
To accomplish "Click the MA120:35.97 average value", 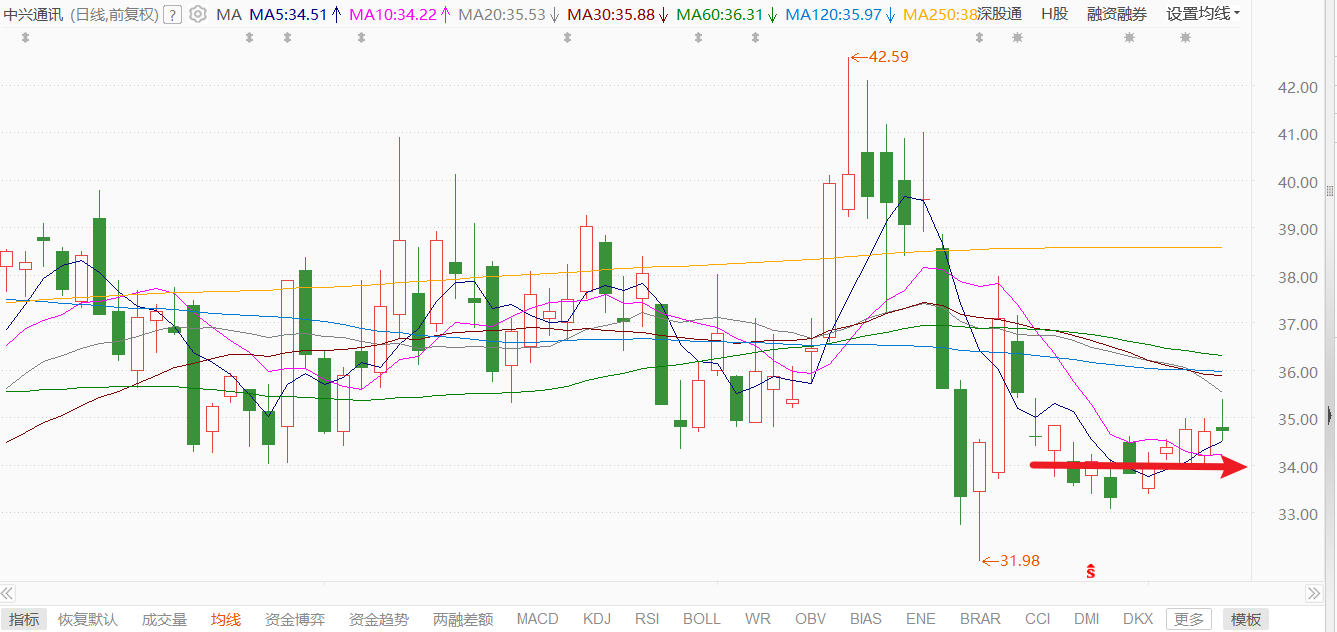I will pos(833,14).
